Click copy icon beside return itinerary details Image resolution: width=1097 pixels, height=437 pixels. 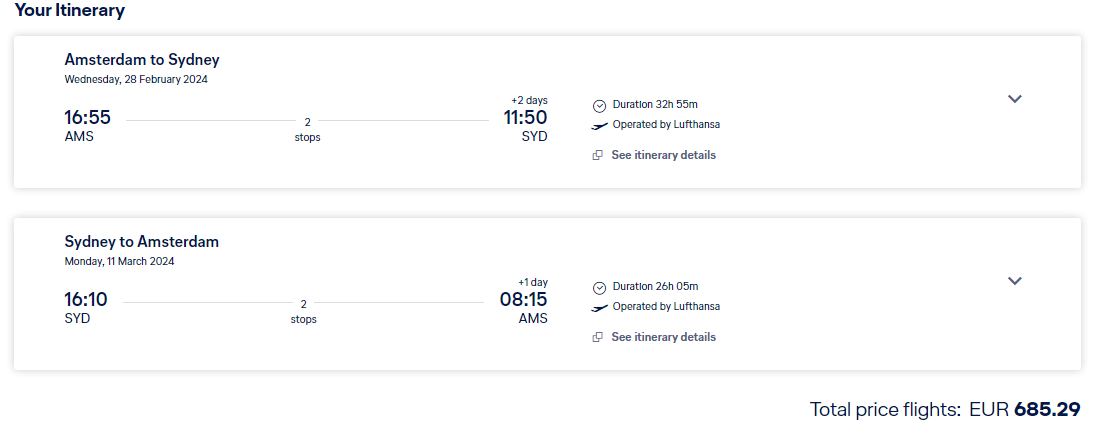[x=597, y=337]
